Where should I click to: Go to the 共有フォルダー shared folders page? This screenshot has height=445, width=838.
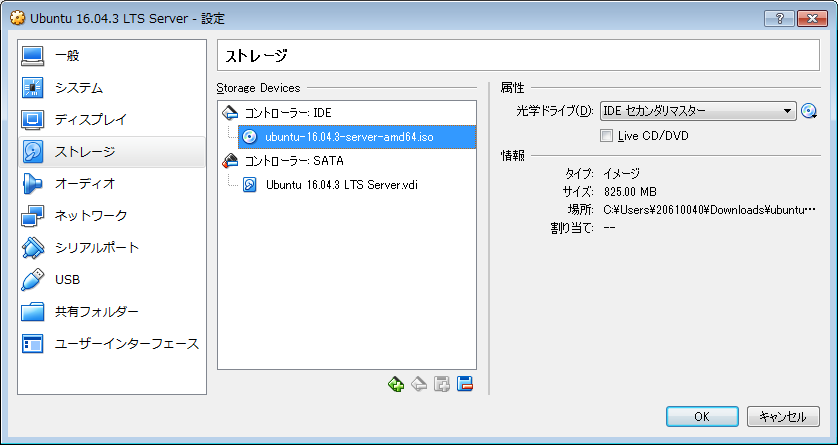click(x=96, y=311)
